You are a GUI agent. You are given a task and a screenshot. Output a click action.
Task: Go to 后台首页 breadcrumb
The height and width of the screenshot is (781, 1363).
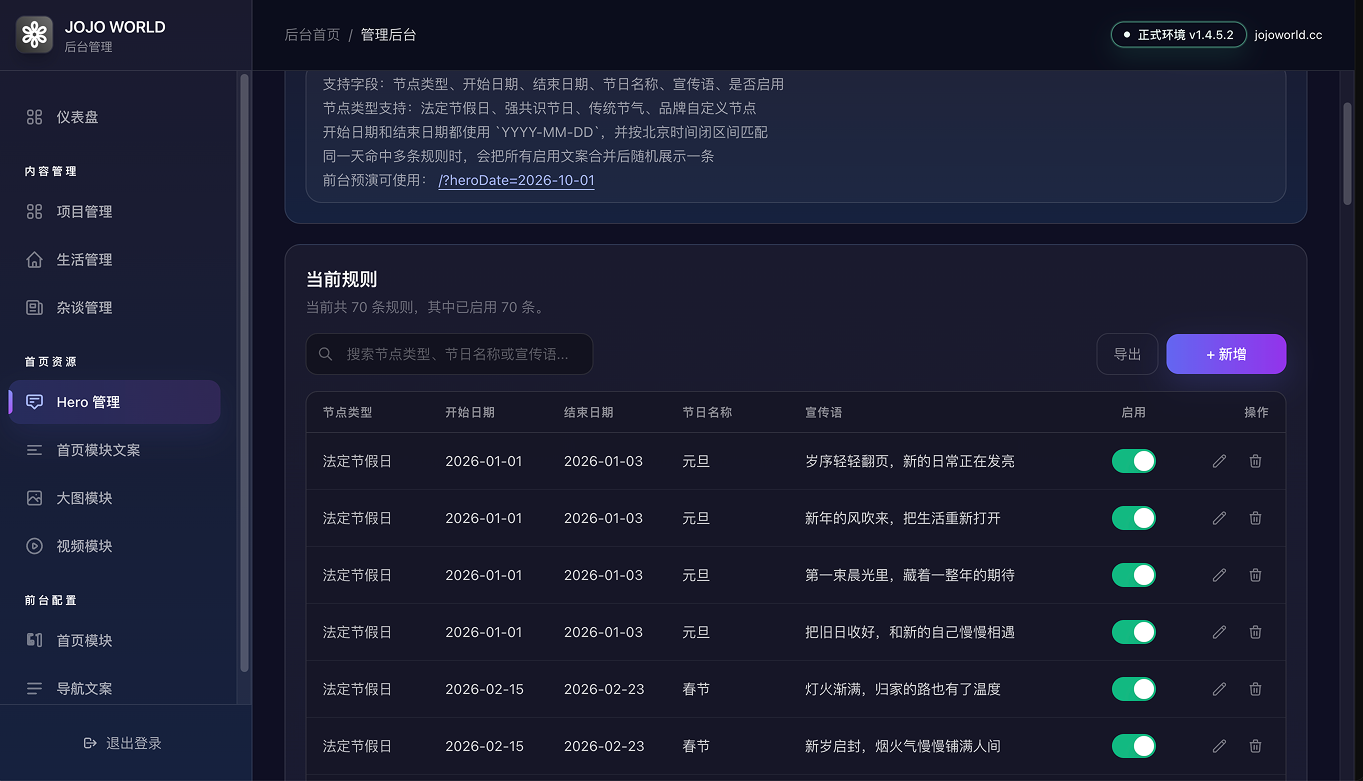click(312, 35)
